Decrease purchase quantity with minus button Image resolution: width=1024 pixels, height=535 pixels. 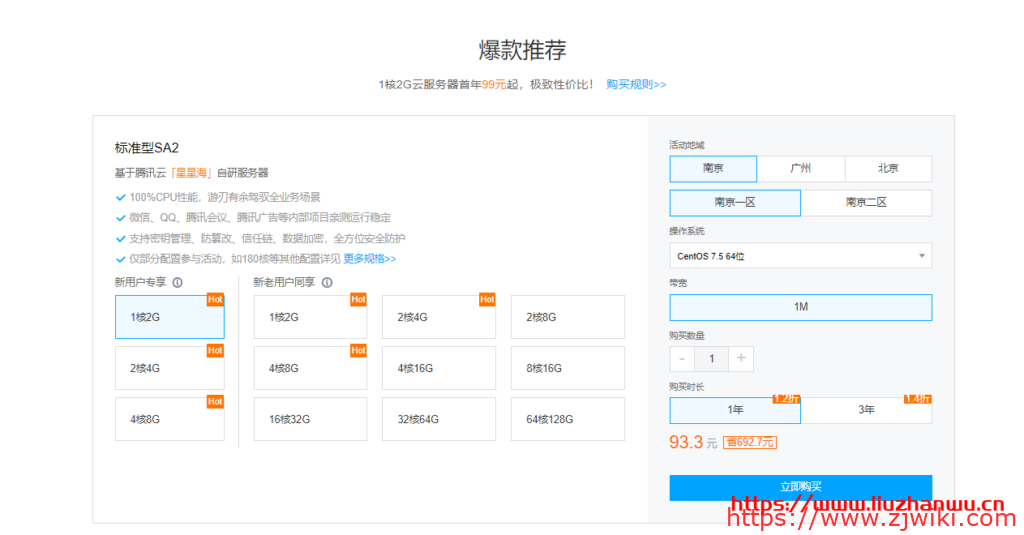tap(682, 359)
